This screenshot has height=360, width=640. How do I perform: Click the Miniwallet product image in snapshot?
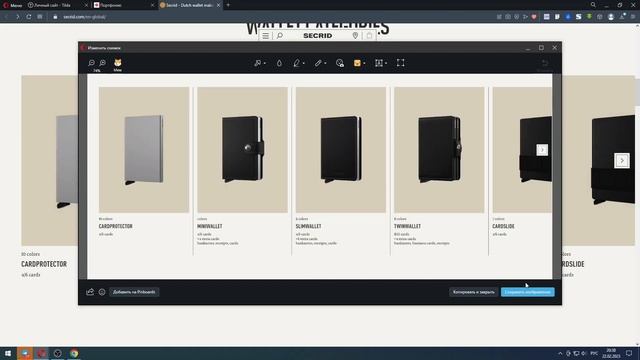242,150
